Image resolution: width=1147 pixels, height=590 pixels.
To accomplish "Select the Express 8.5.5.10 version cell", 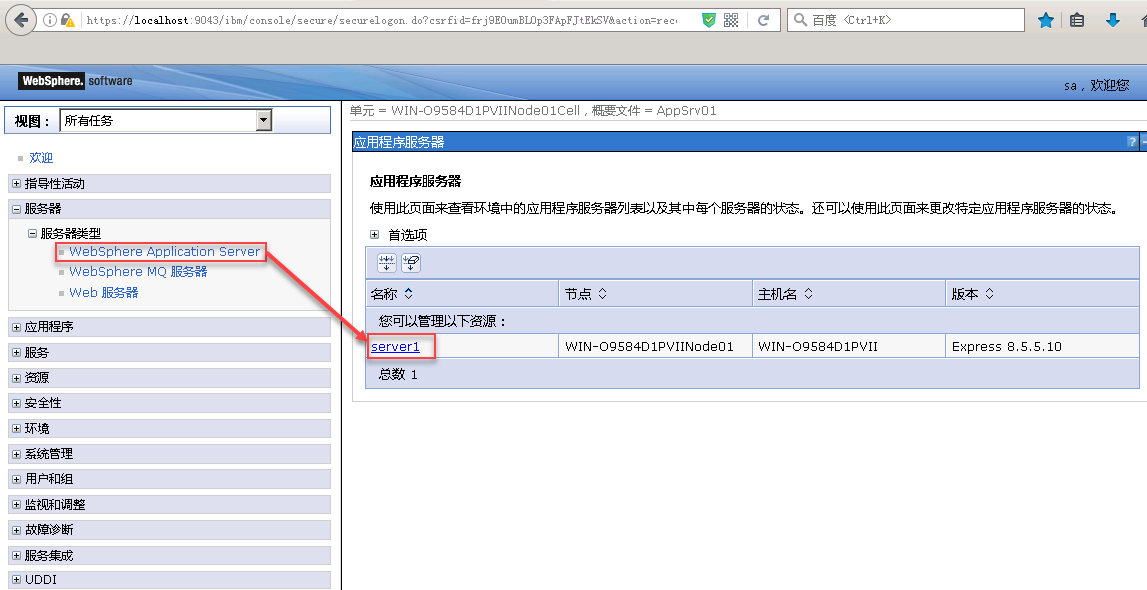I will (x=1042, y=347).
